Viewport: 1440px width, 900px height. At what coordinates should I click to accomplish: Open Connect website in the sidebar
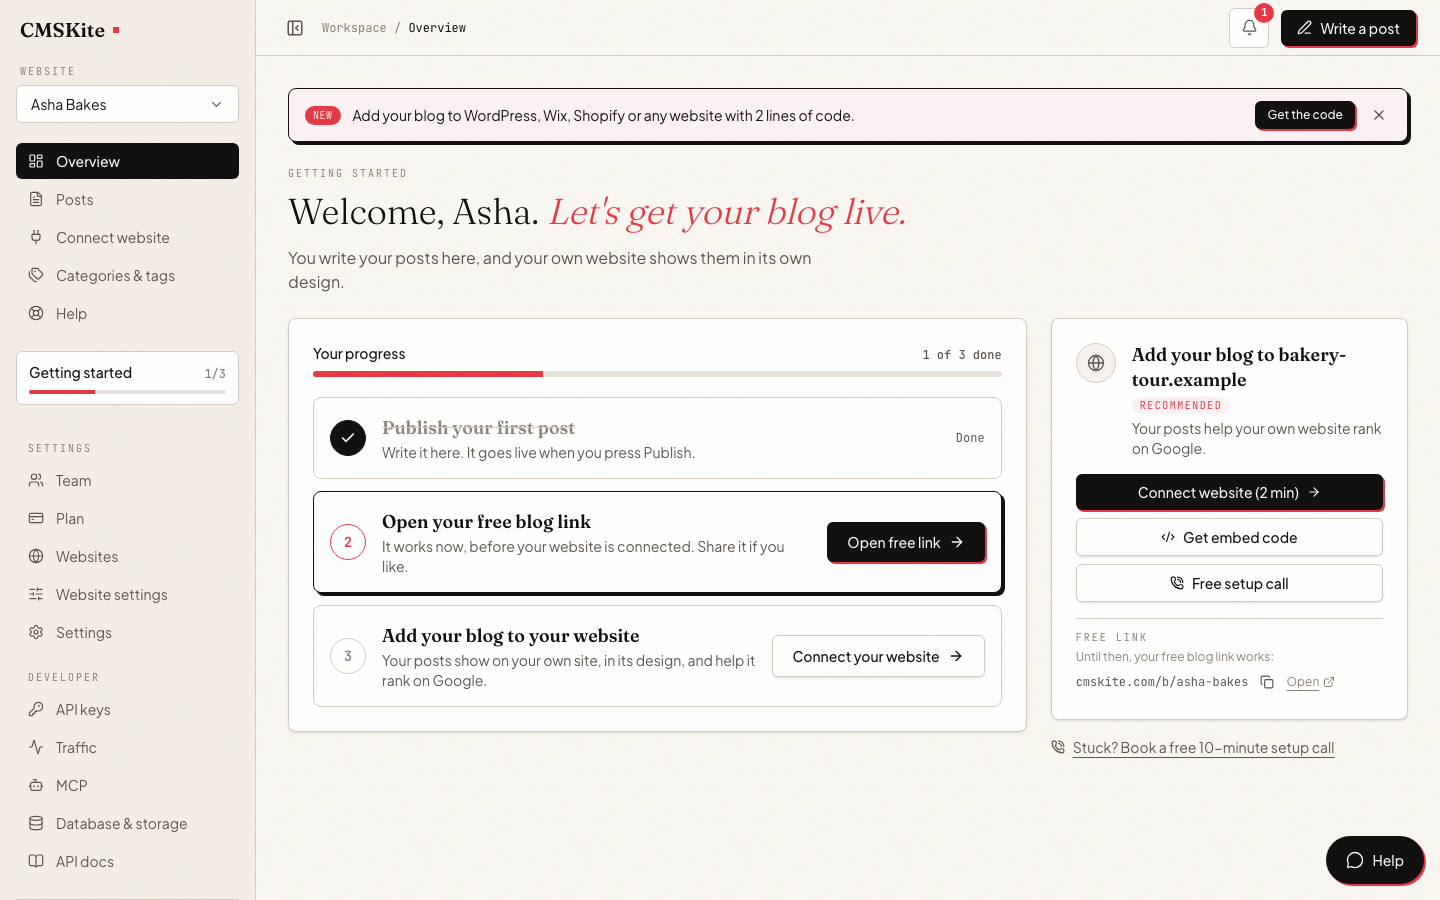click(x=127, y=237)
